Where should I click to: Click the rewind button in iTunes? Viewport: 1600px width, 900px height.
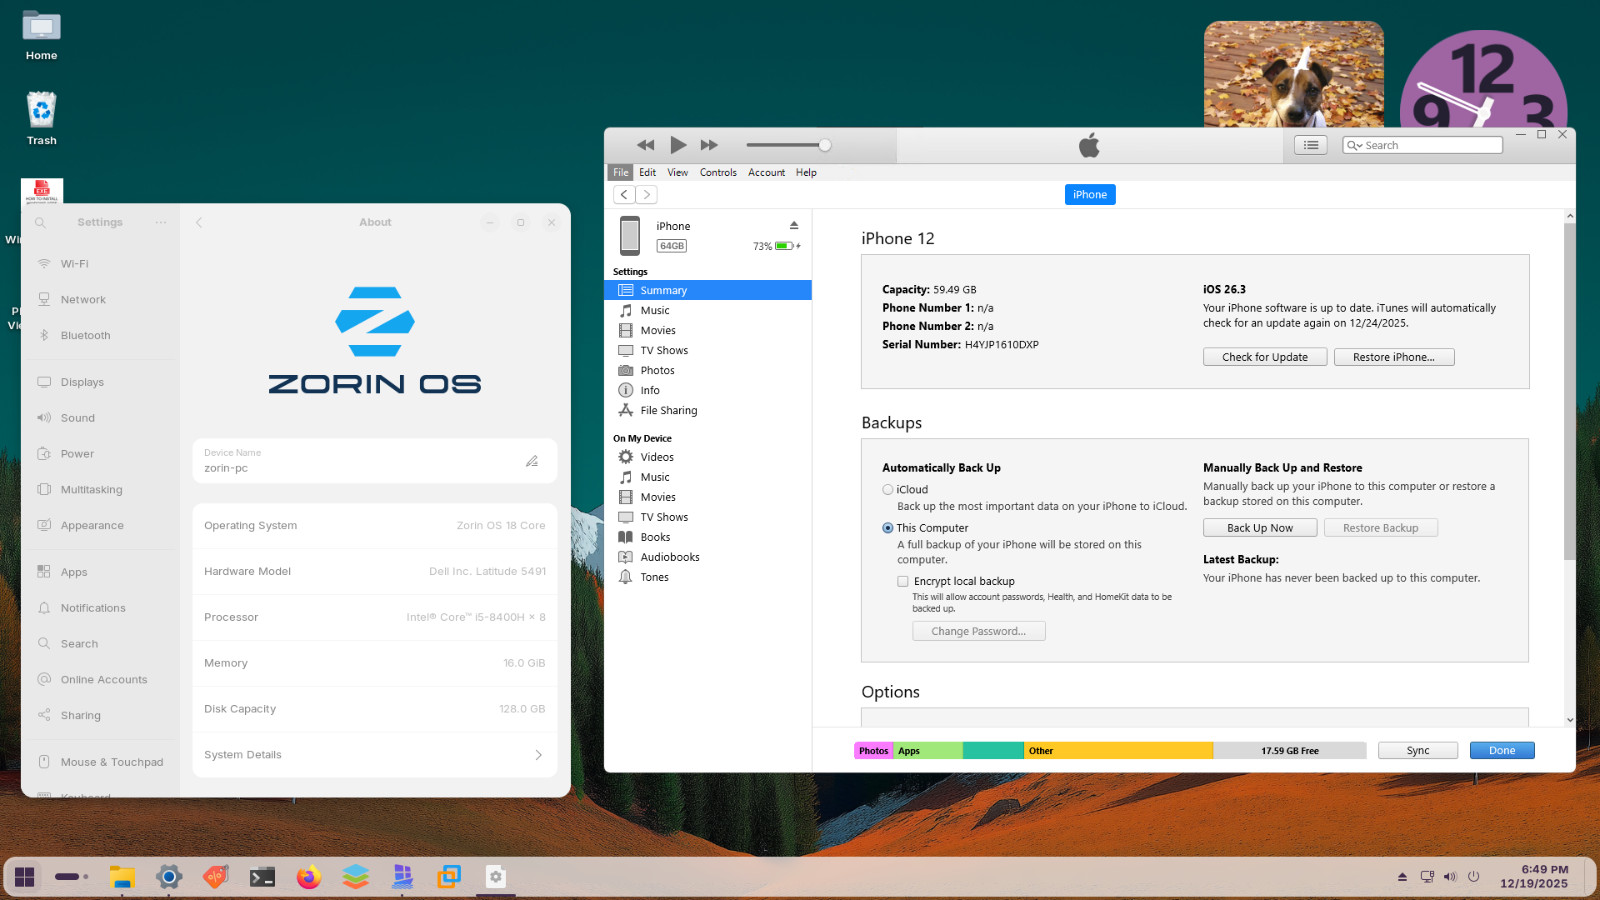pos(645,145)
